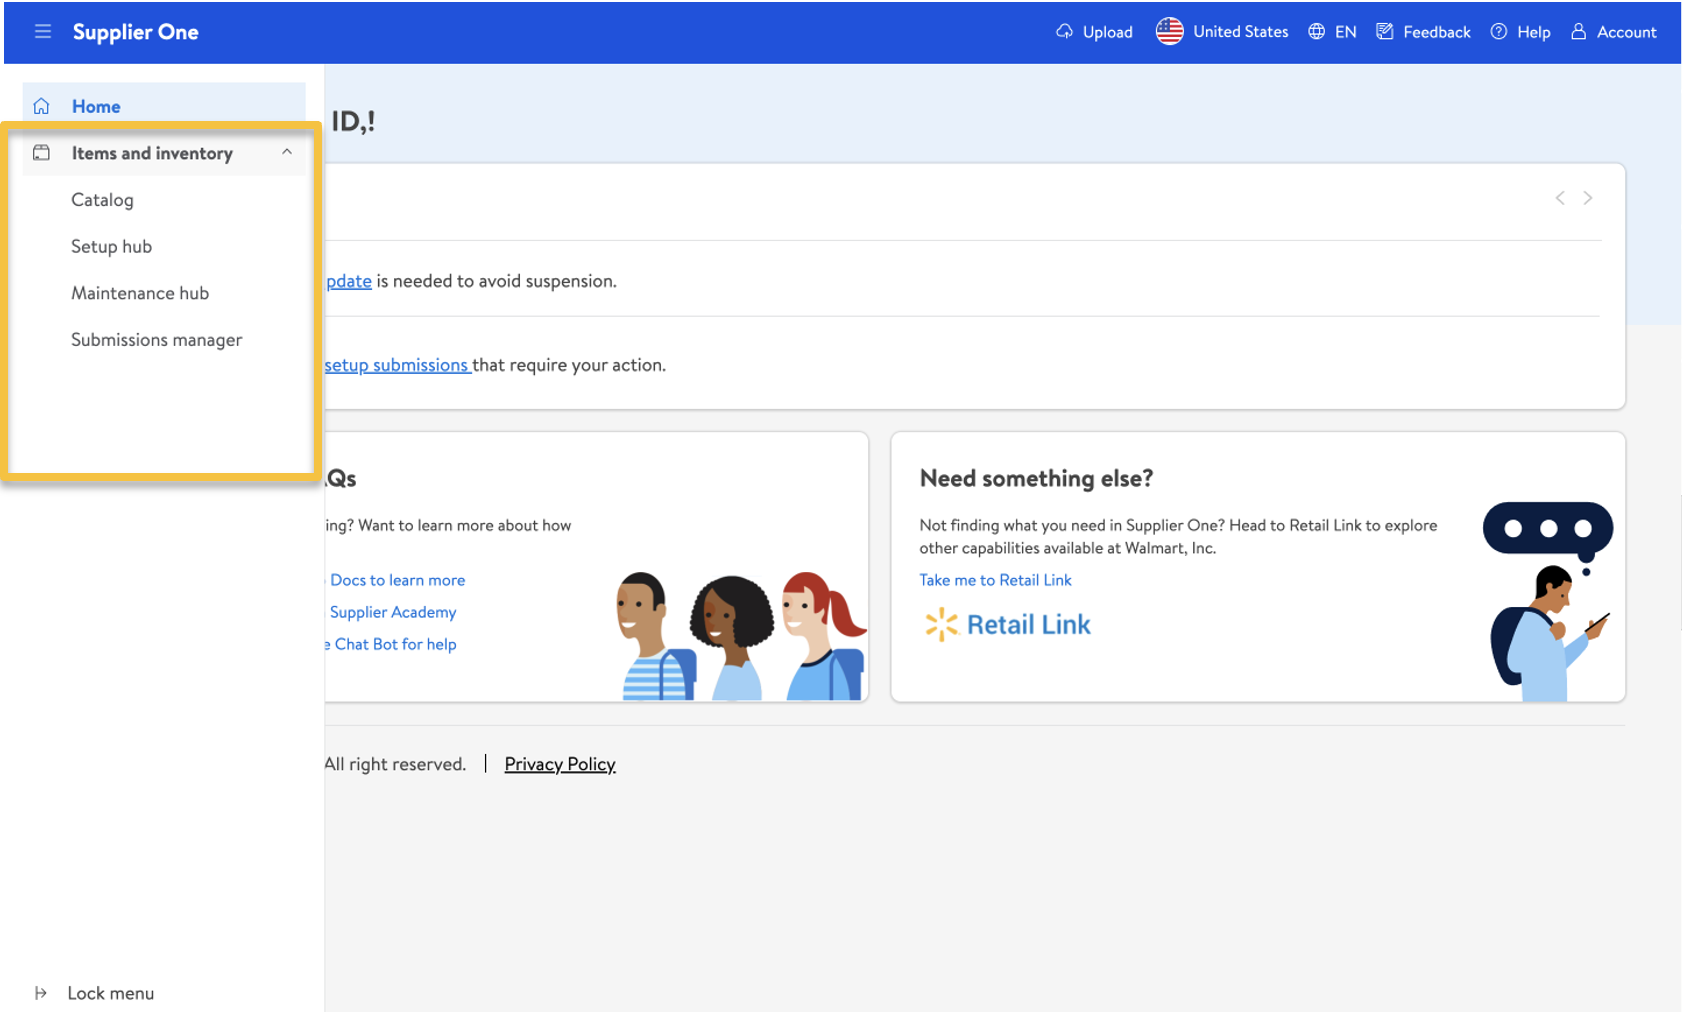Click the Upload cloud icon
The width and height of the screenshot is (1682, 1012).
tap(1064, 32)
